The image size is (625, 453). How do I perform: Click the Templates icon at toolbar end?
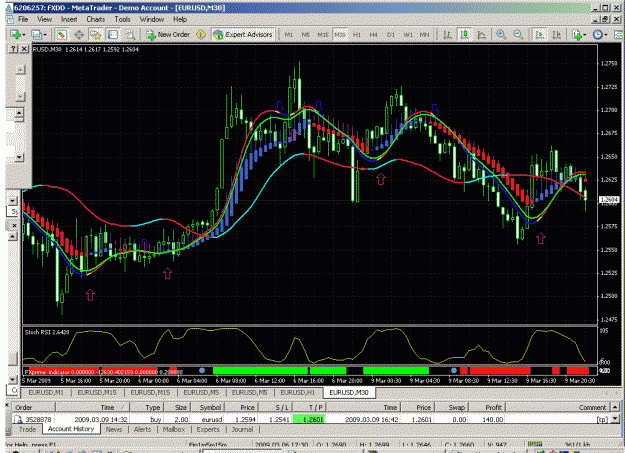(x=619, y=35)
